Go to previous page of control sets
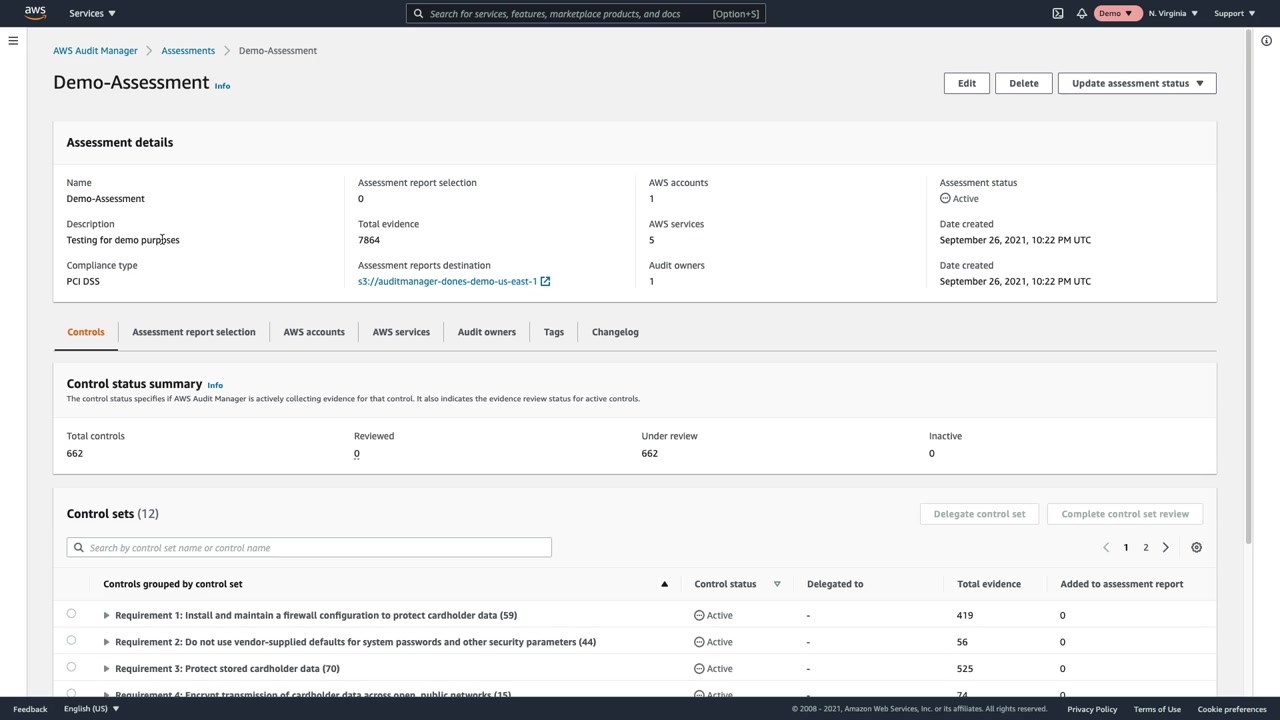Viewport: 1280px width, 720px height. pos(1106,548)
